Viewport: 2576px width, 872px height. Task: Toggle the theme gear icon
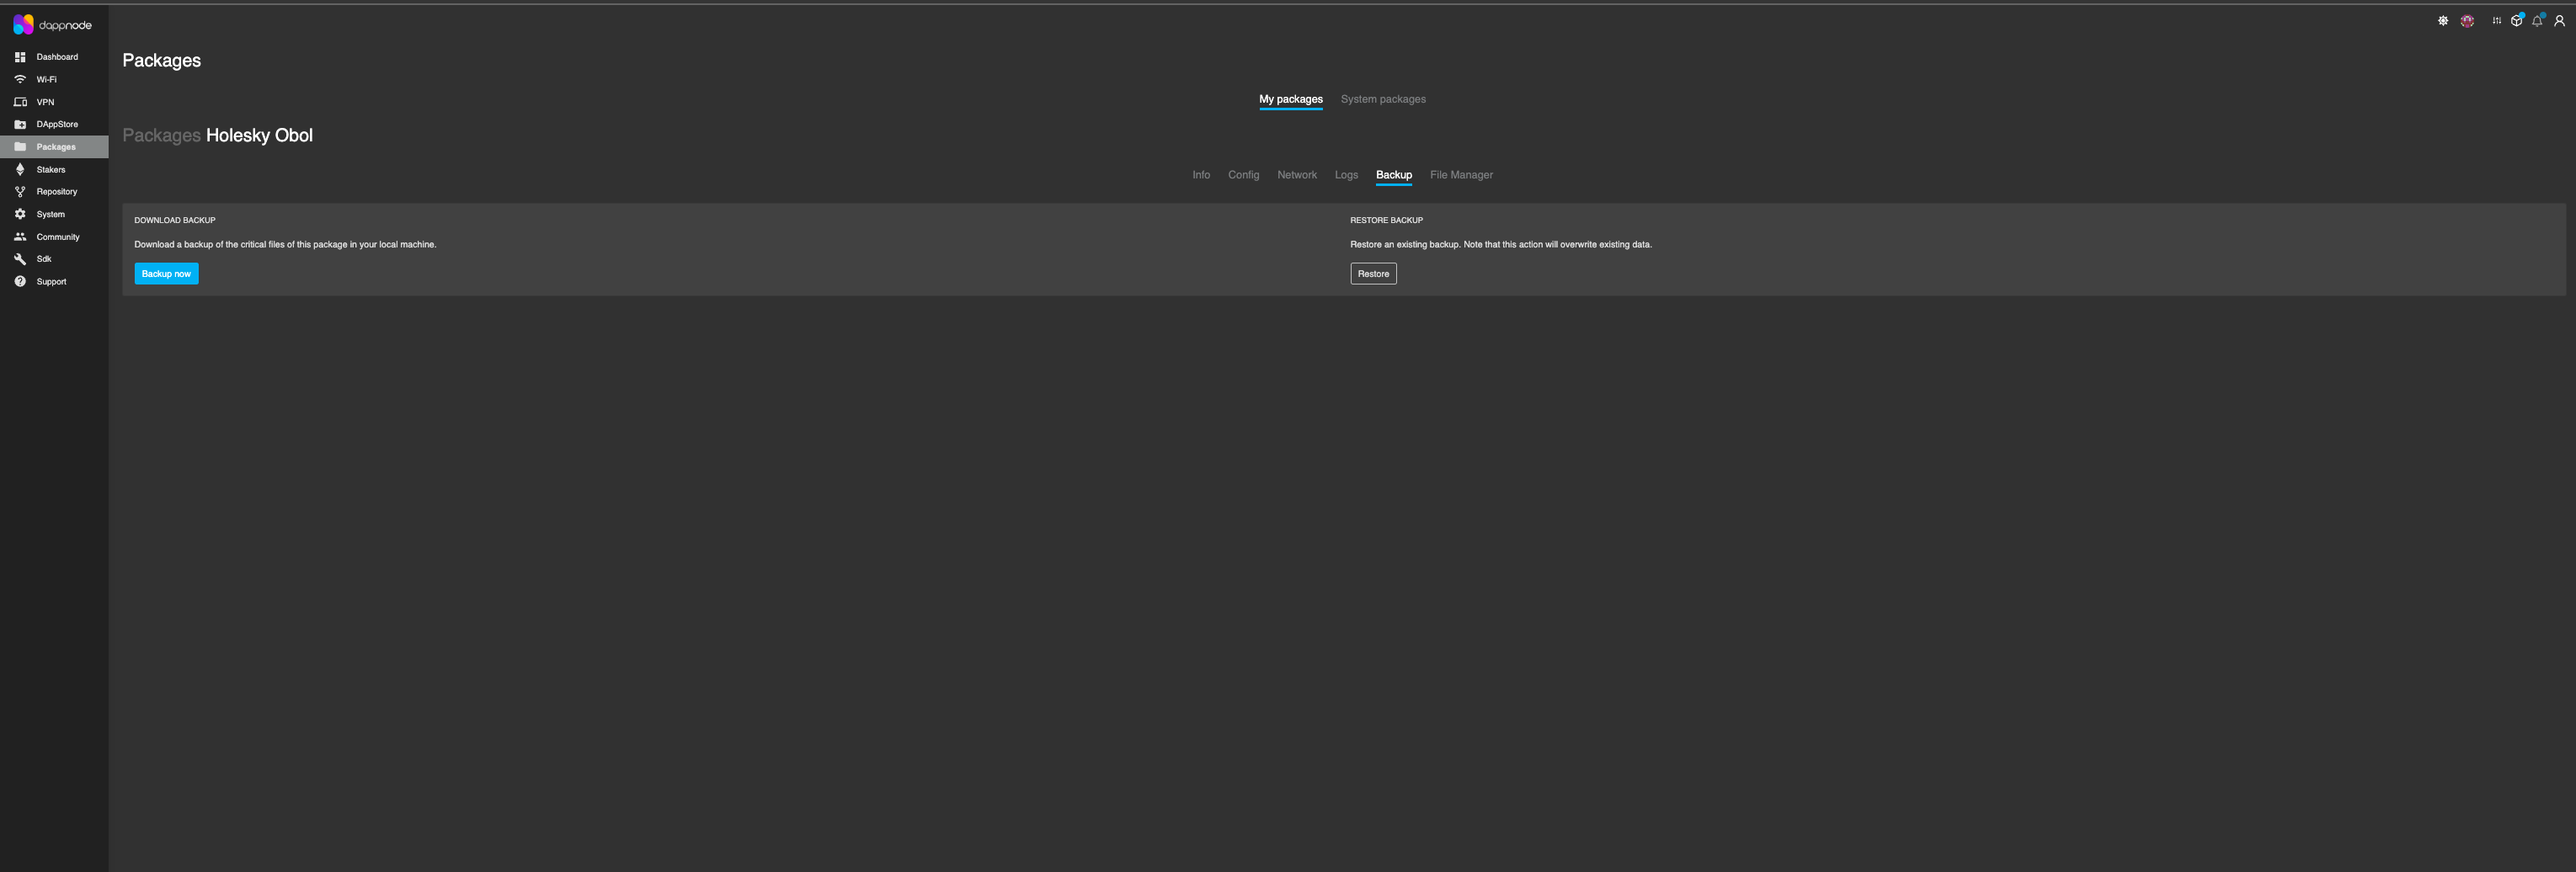click(x=2442, y=20)
